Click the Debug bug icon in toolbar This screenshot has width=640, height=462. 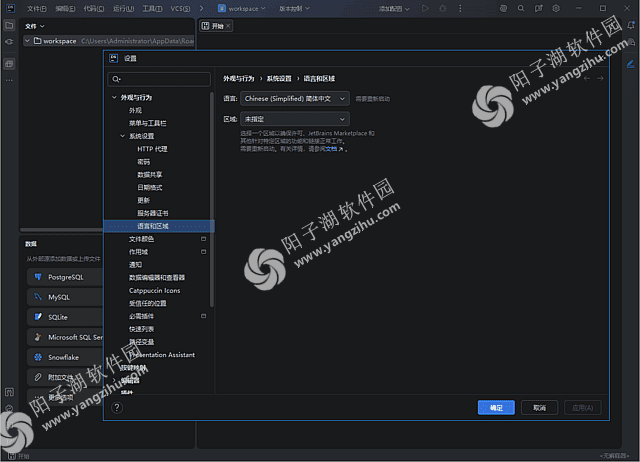442,8
